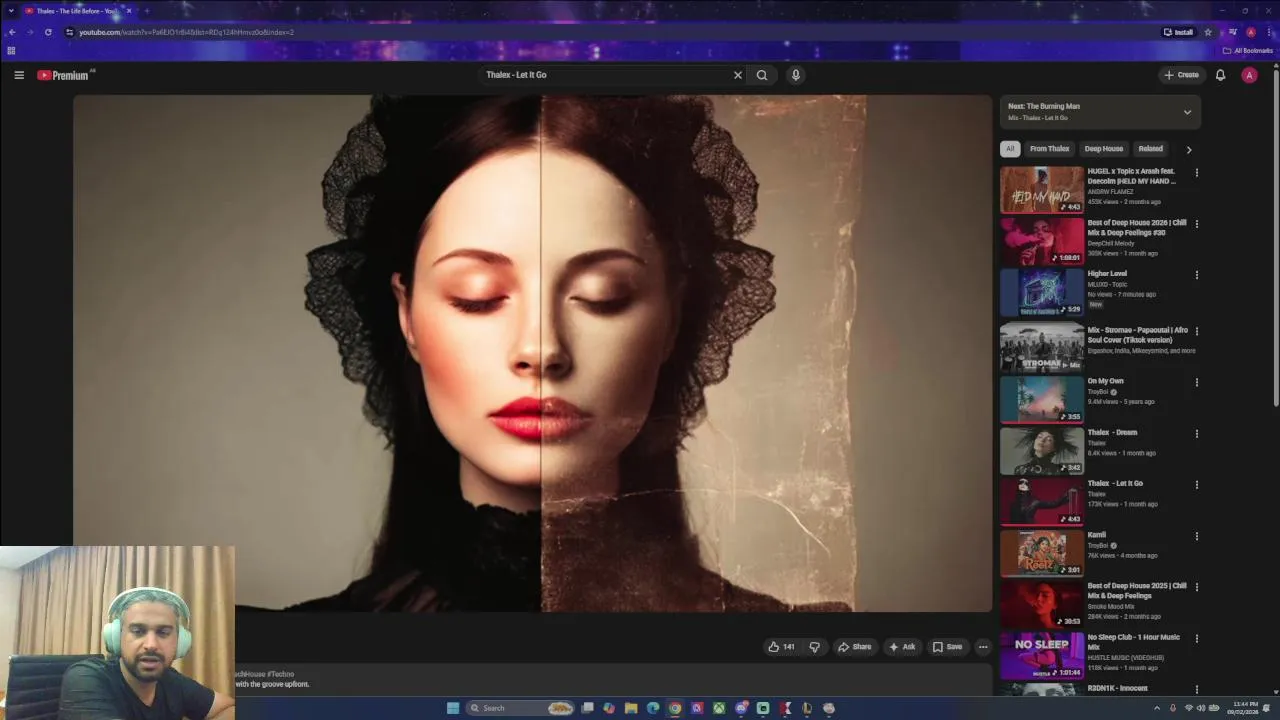Open the browser tab search dropdown
This screenshot has width=1280, height=720.
11,11
